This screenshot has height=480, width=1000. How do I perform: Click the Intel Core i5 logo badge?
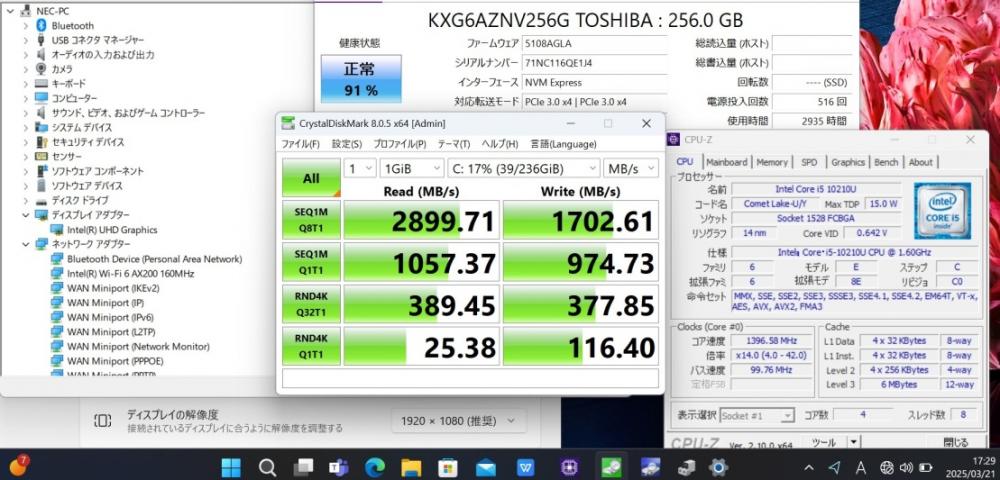(x=942, y=211)
